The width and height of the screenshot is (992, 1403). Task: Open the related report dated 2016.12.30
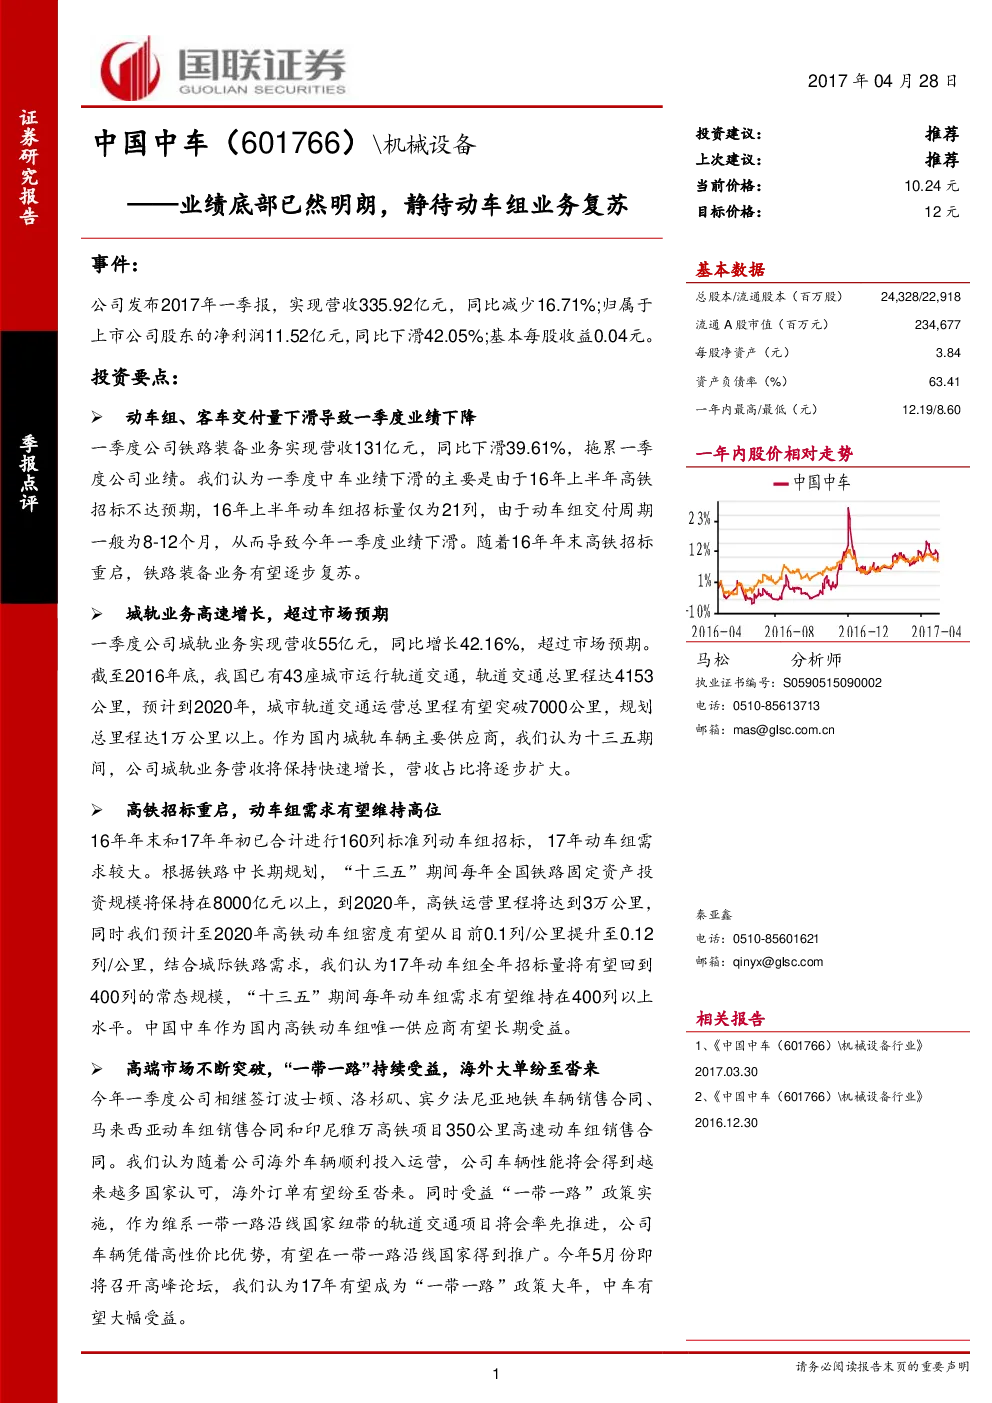[809, 1110]
